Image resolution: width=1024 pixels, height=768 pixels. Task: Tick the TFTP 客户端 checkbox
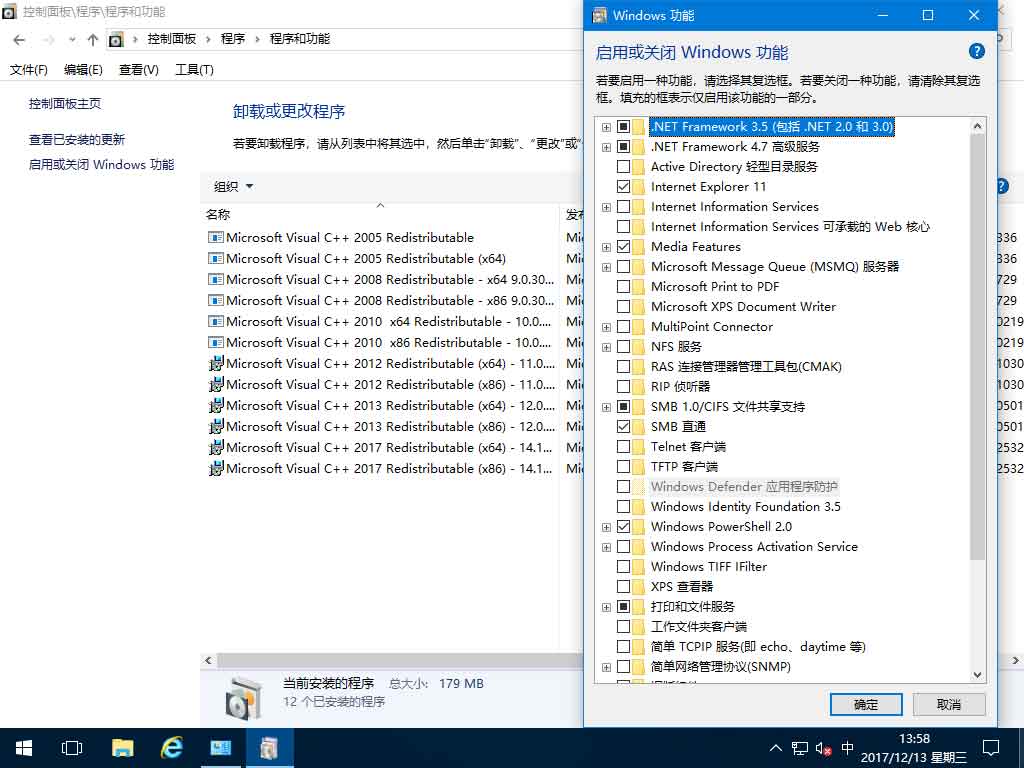(624, 466)
